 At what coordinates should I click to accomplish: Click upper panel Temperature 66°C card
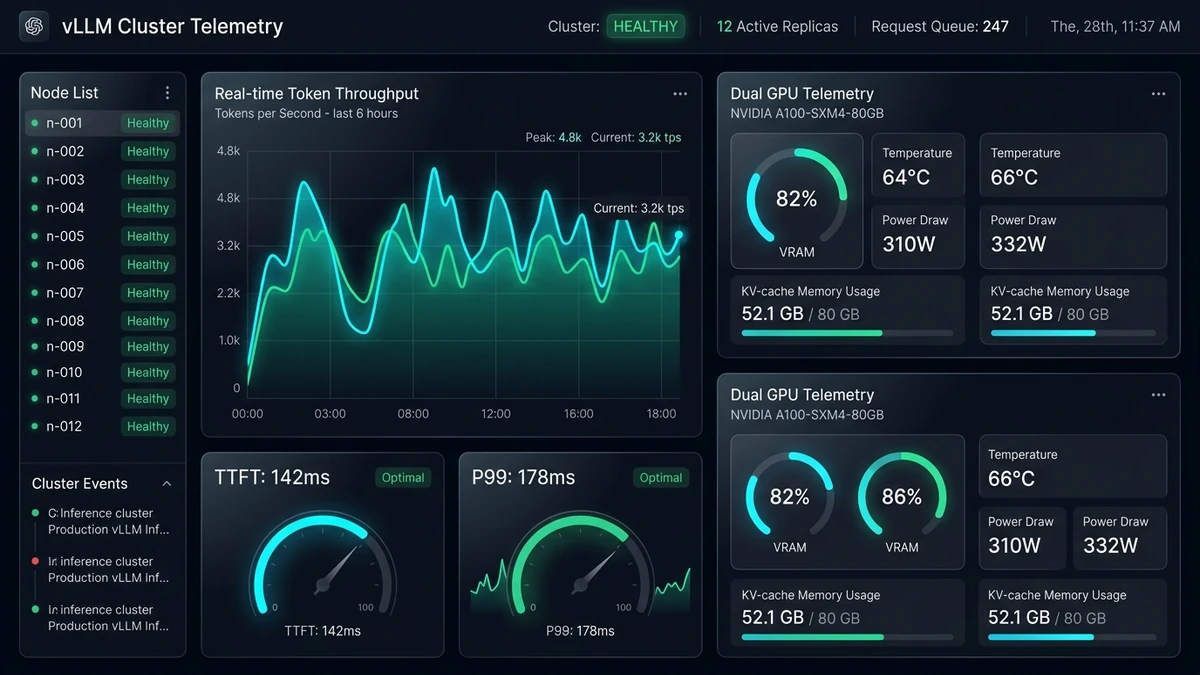pyautogui.click(x=1073, y=165)
